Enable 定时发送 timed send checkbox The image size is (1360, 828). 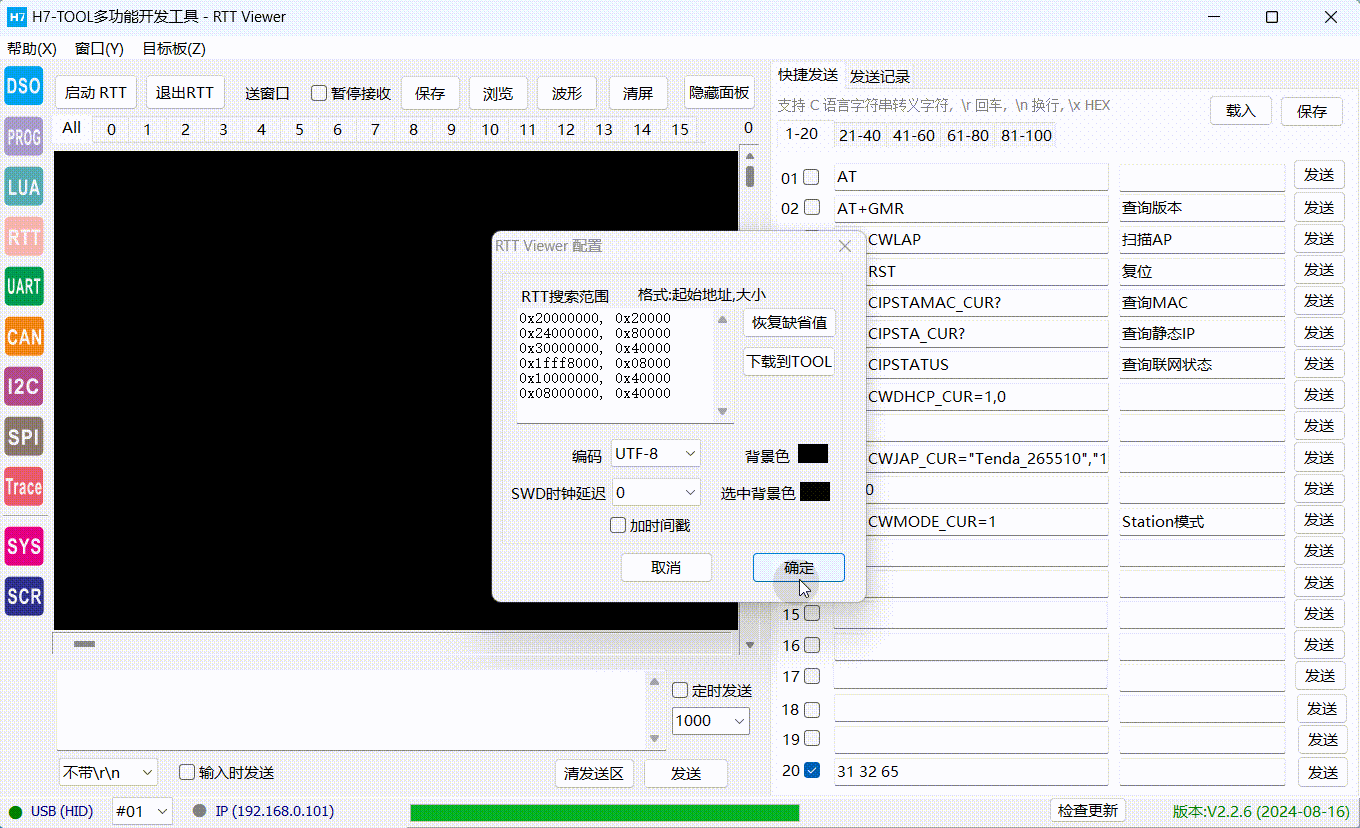click(680, 690)
